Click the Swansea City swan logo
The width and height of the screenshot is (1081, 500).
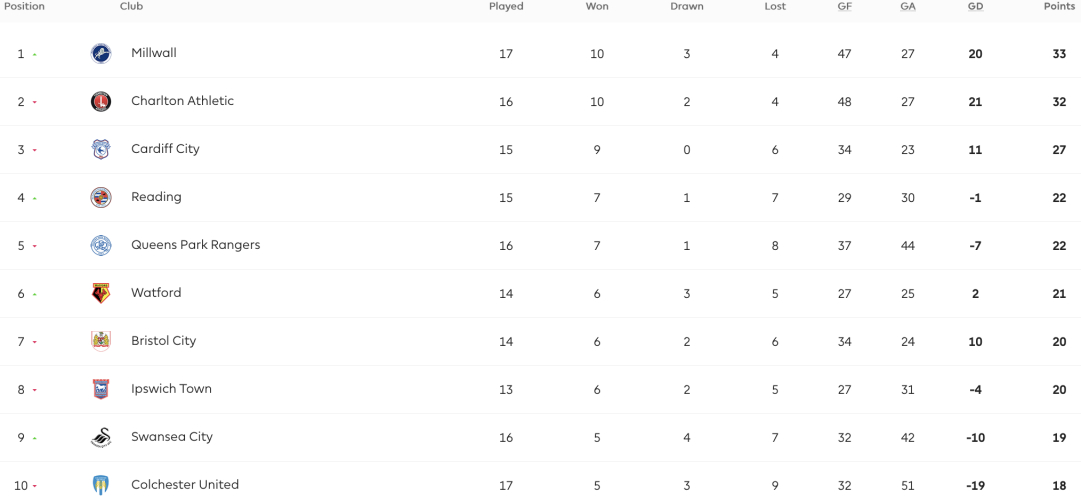coord(101,437)
